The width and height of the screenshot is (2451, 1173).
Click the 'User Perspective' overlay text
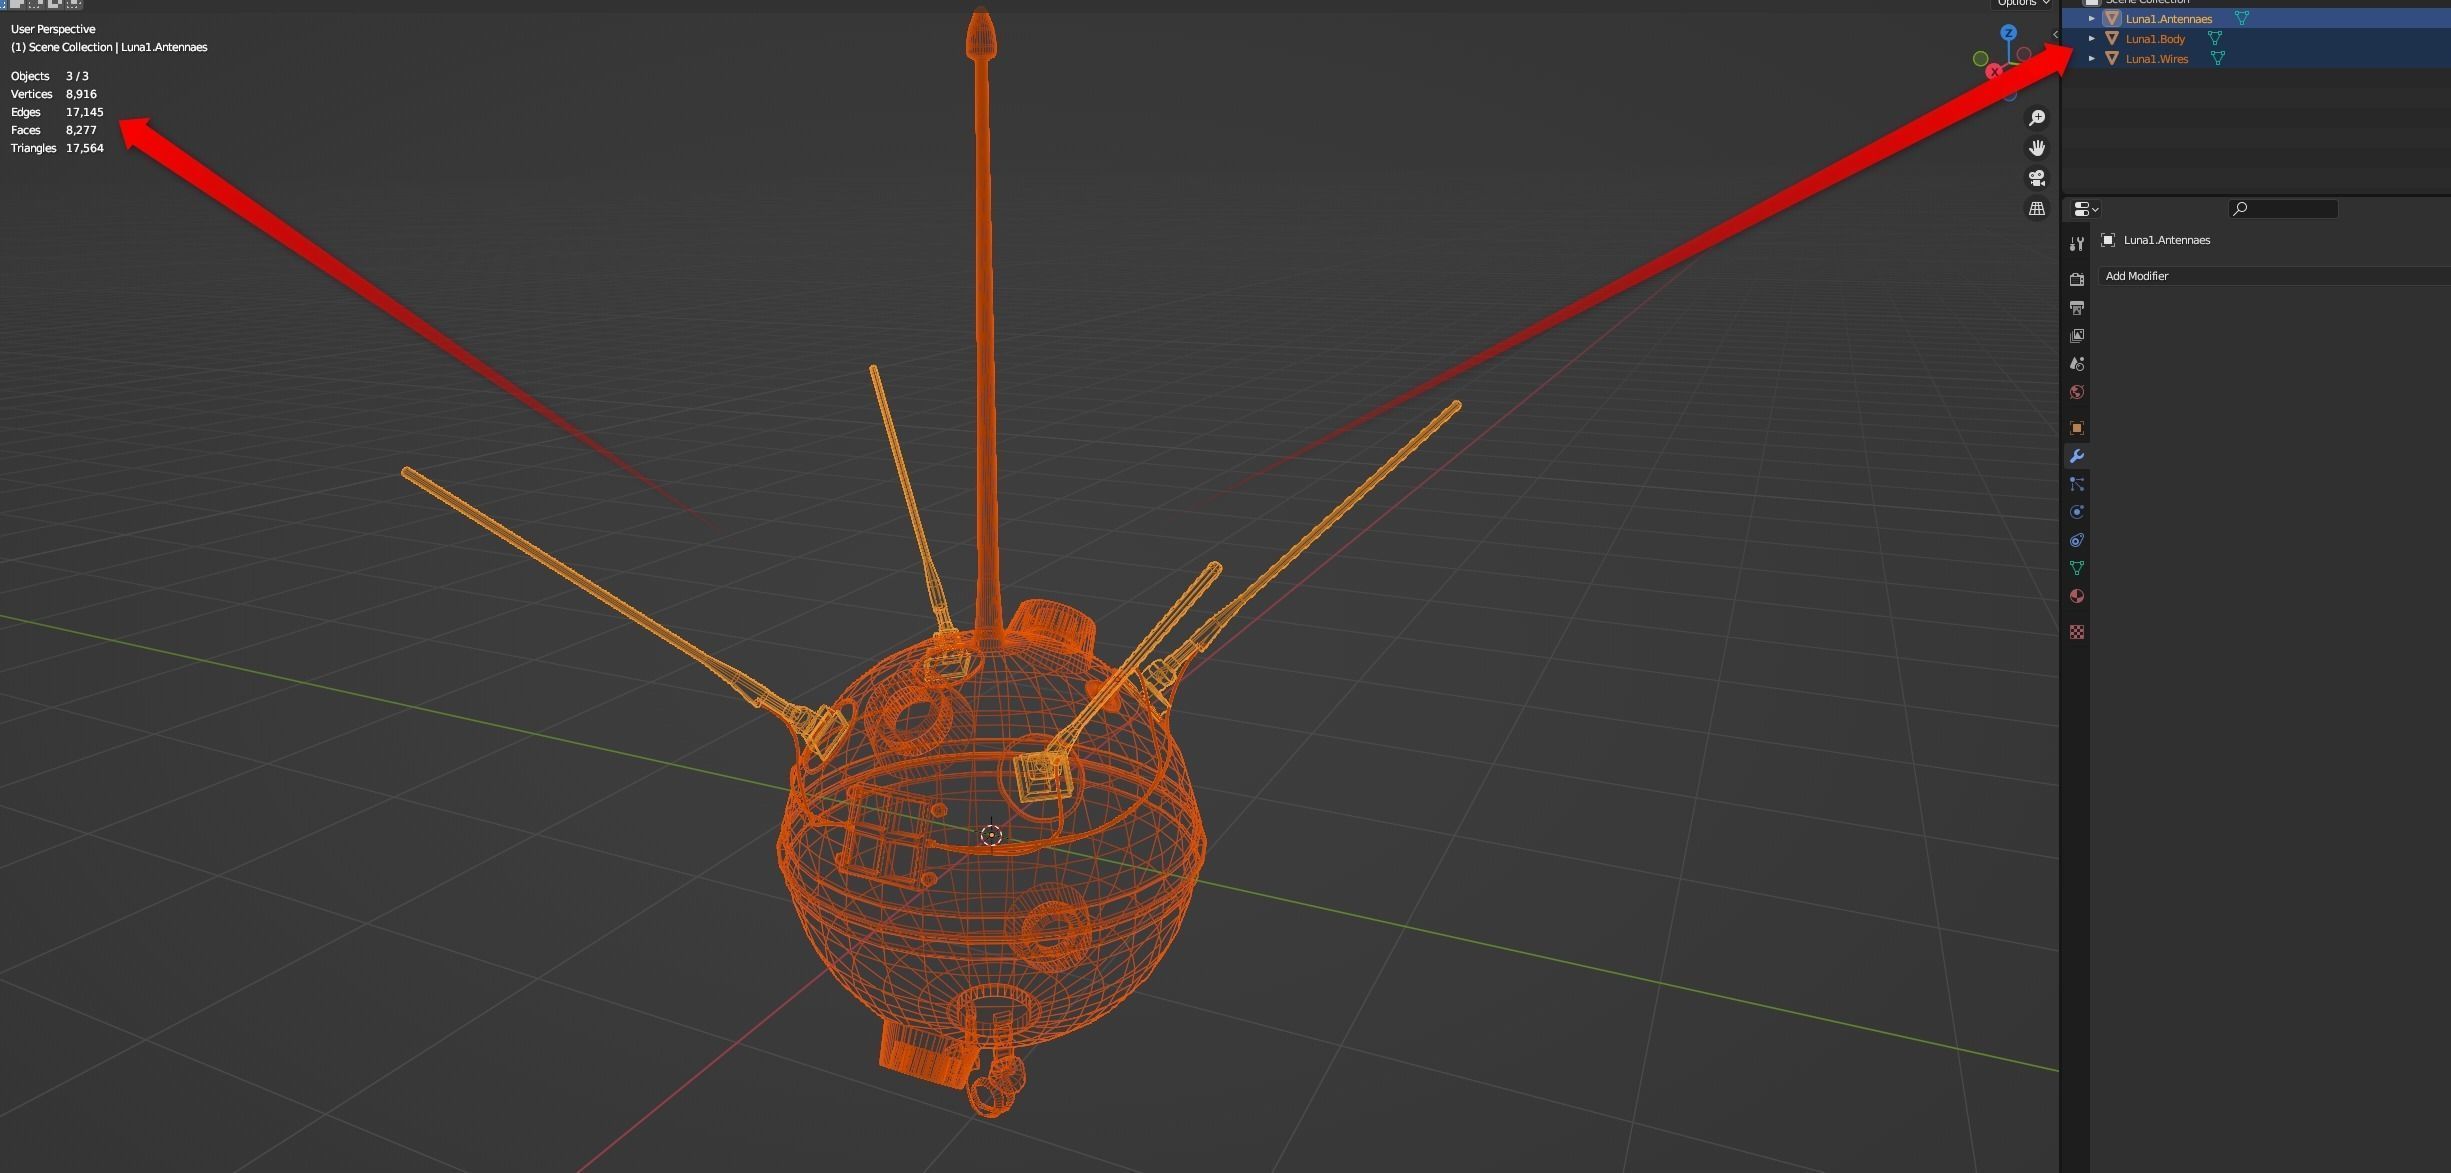click(53, 29)
